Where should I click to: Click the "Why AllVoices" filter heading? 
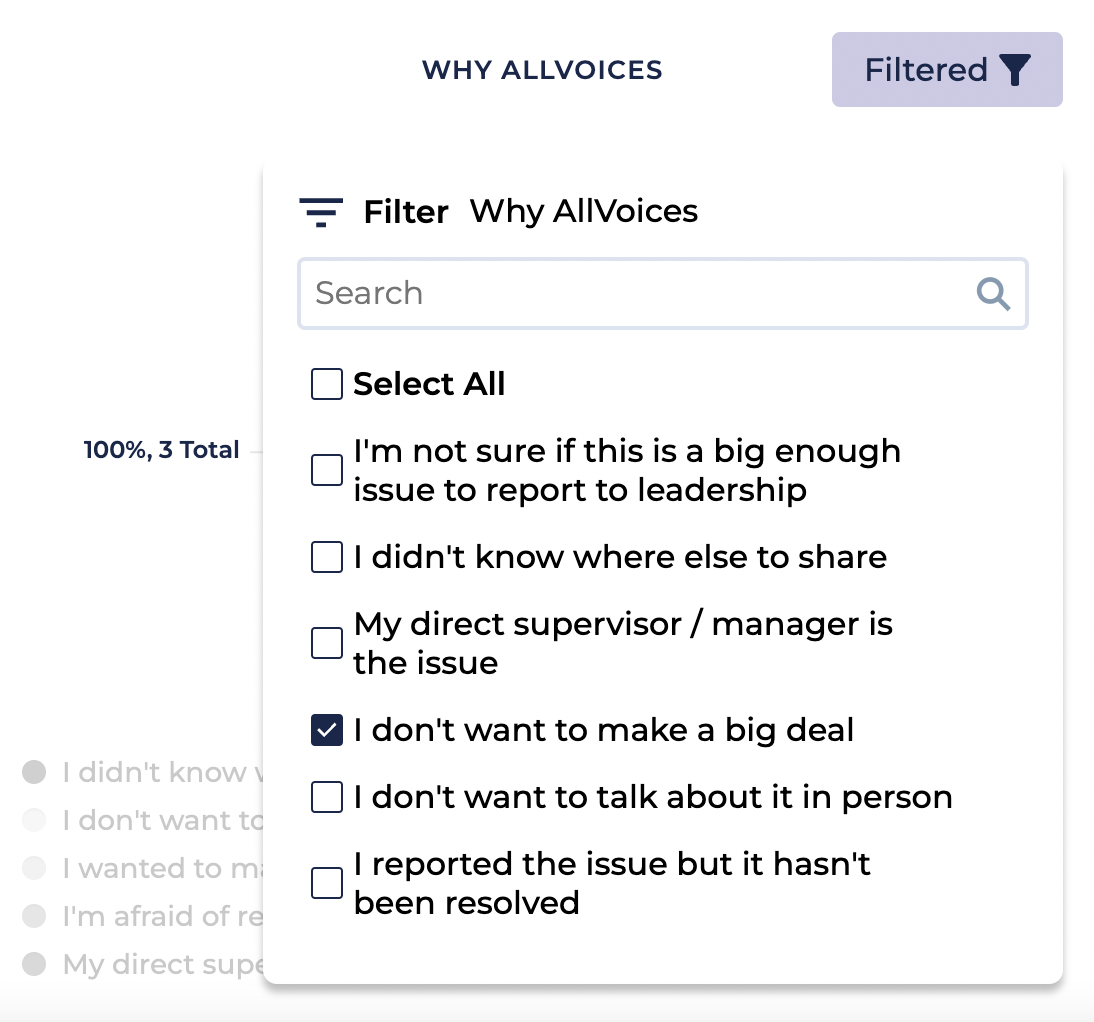pyautogui.click(x=584, y=212)
